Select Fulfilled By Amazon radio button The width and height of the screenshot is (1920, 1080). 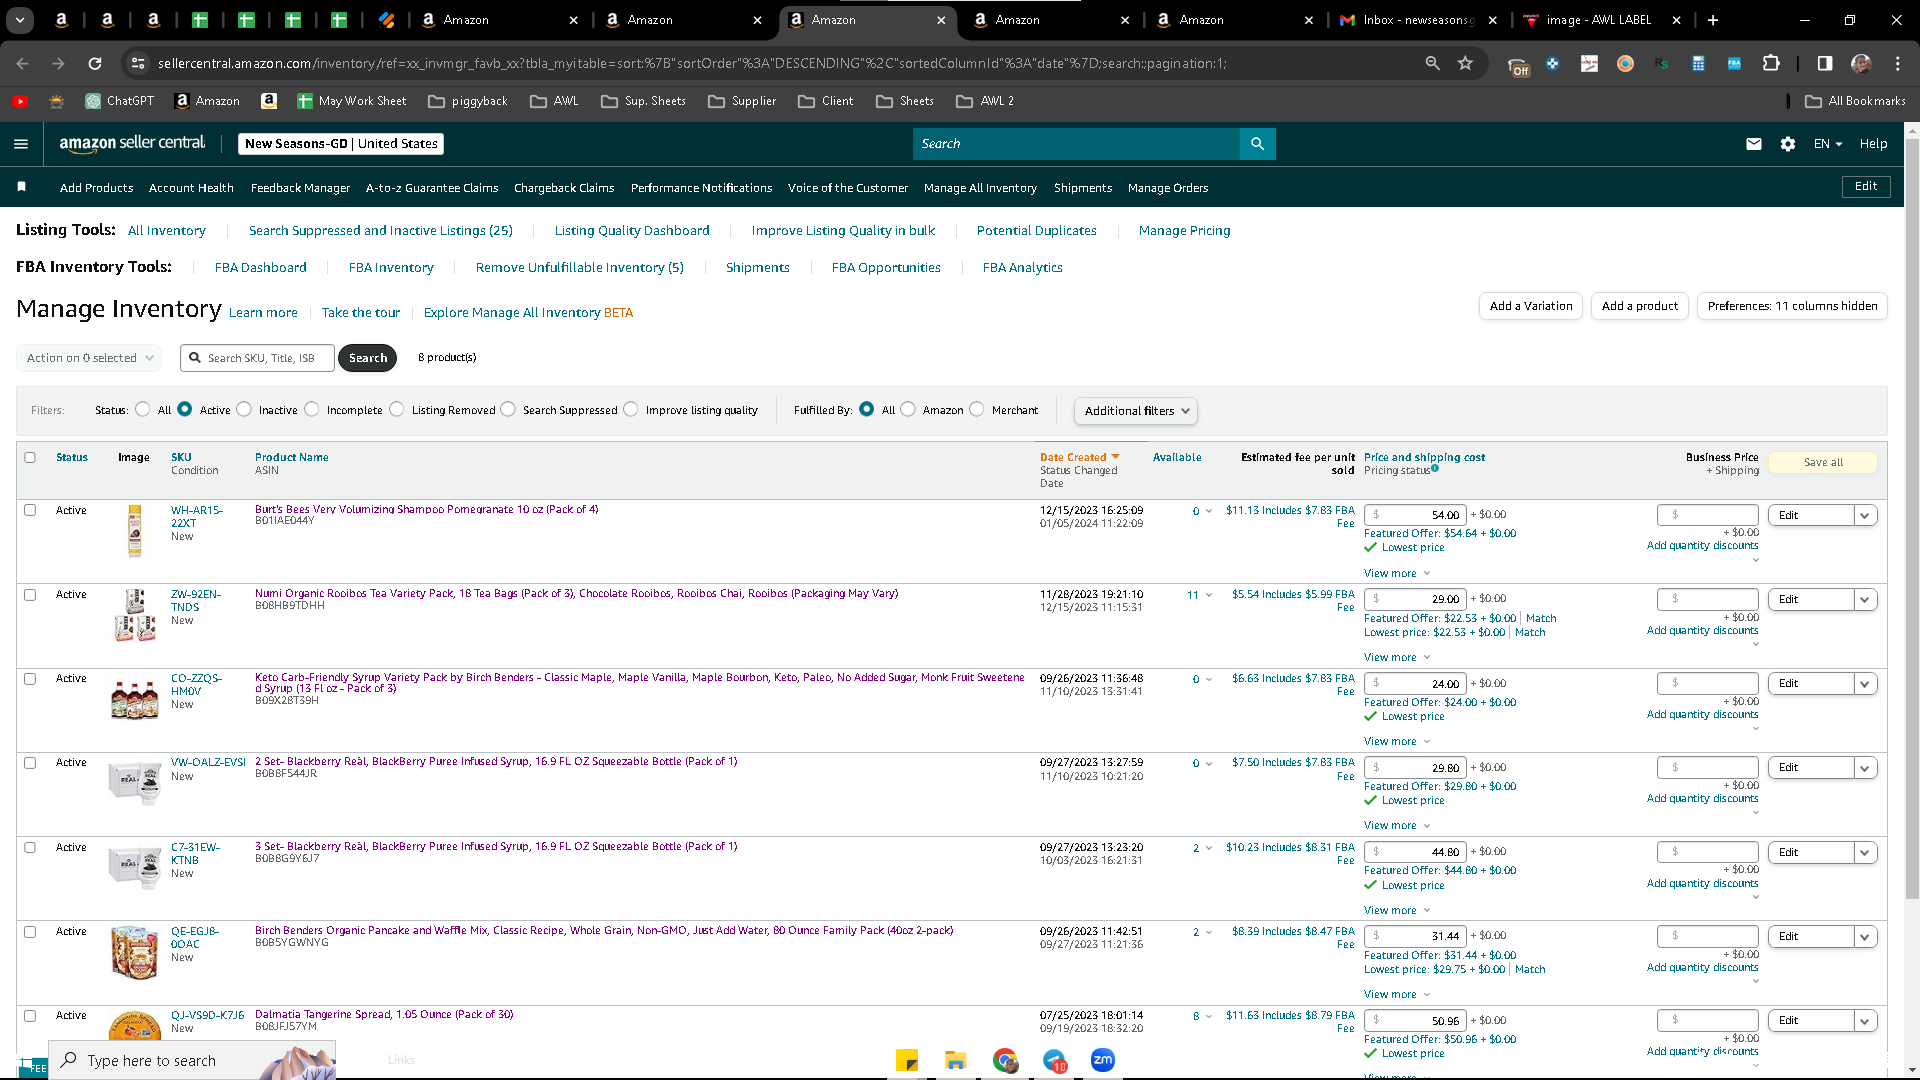tap(908, 409)
